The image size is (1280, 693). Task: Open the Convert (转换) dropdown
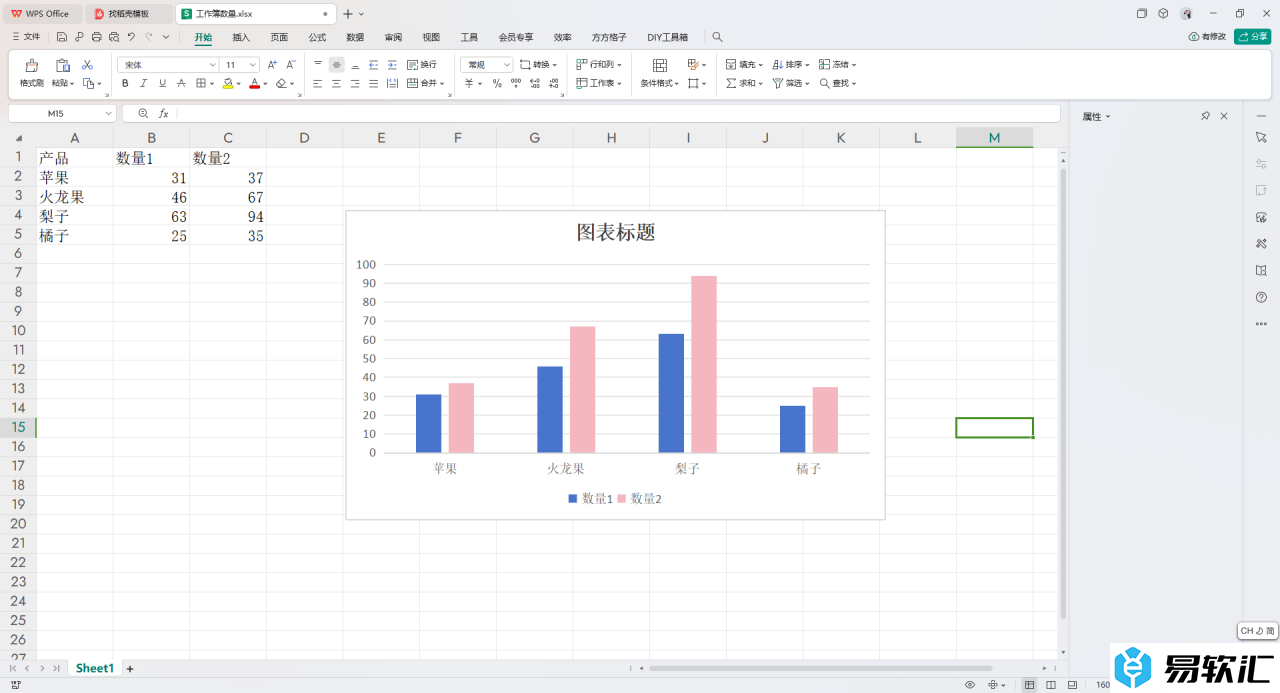540,65
